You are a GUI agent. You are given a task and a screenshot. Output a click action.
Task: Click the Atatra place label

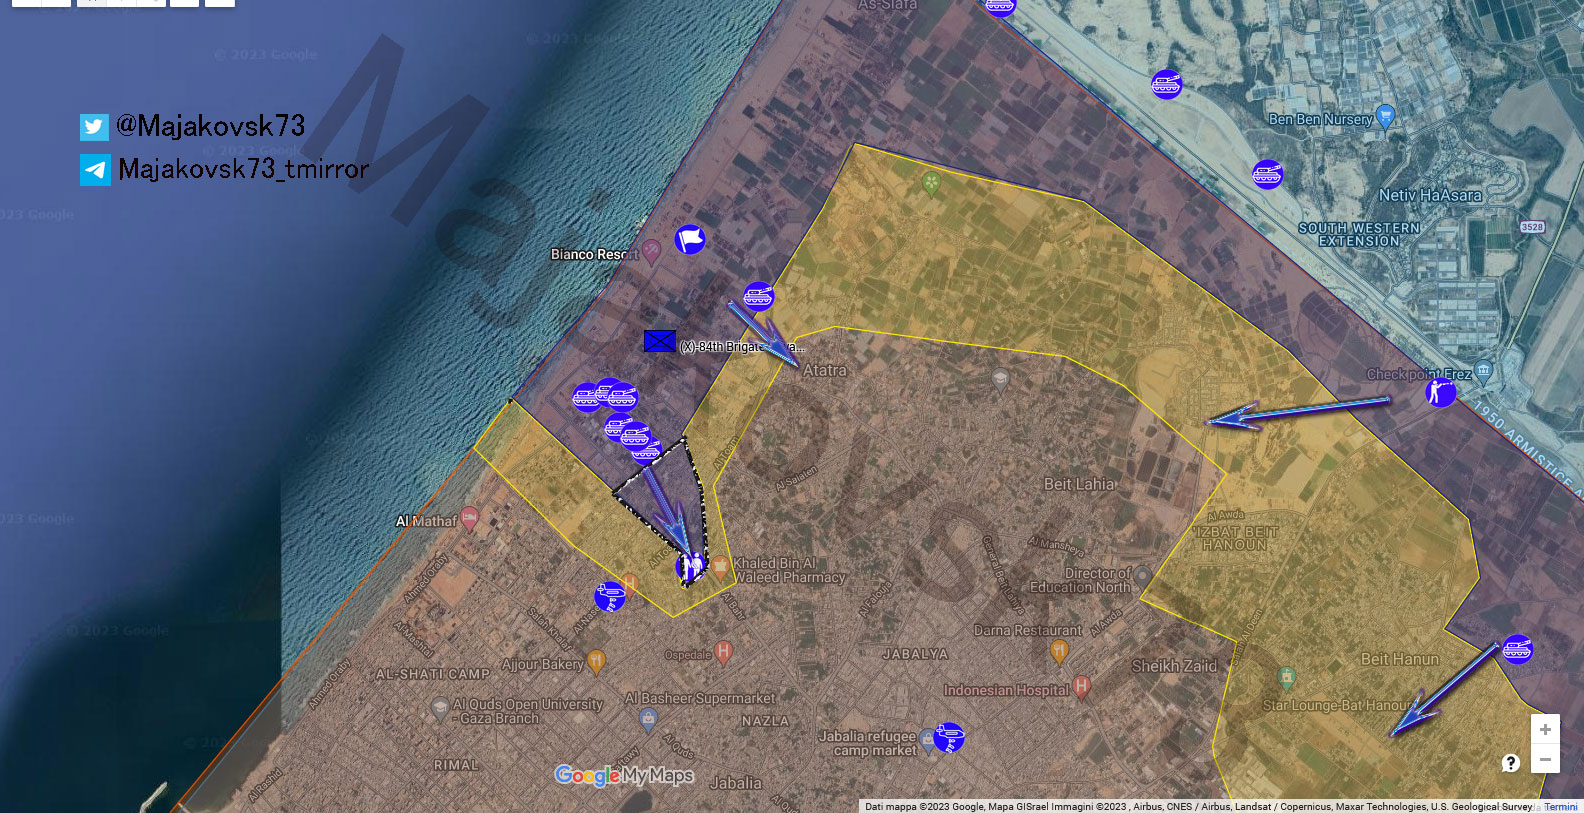pyautogui.click(x=825, y=371)
